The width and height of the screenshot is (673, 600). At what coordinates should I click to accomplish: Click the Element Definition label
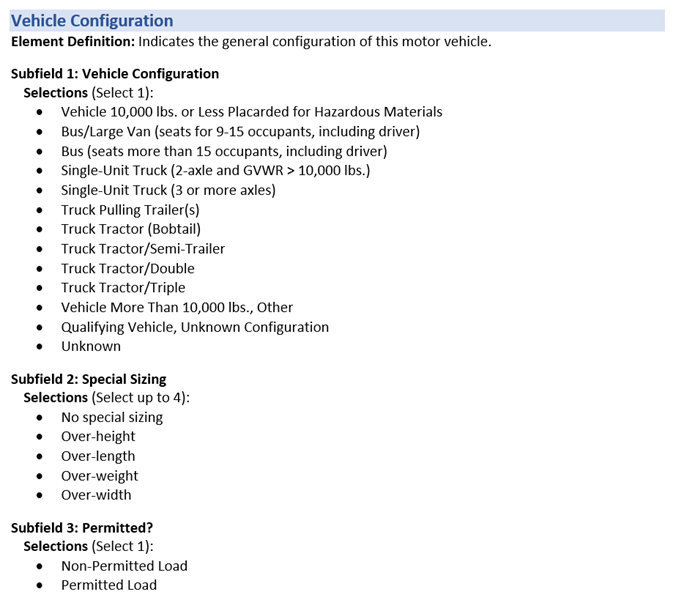[x=73, y=41]
